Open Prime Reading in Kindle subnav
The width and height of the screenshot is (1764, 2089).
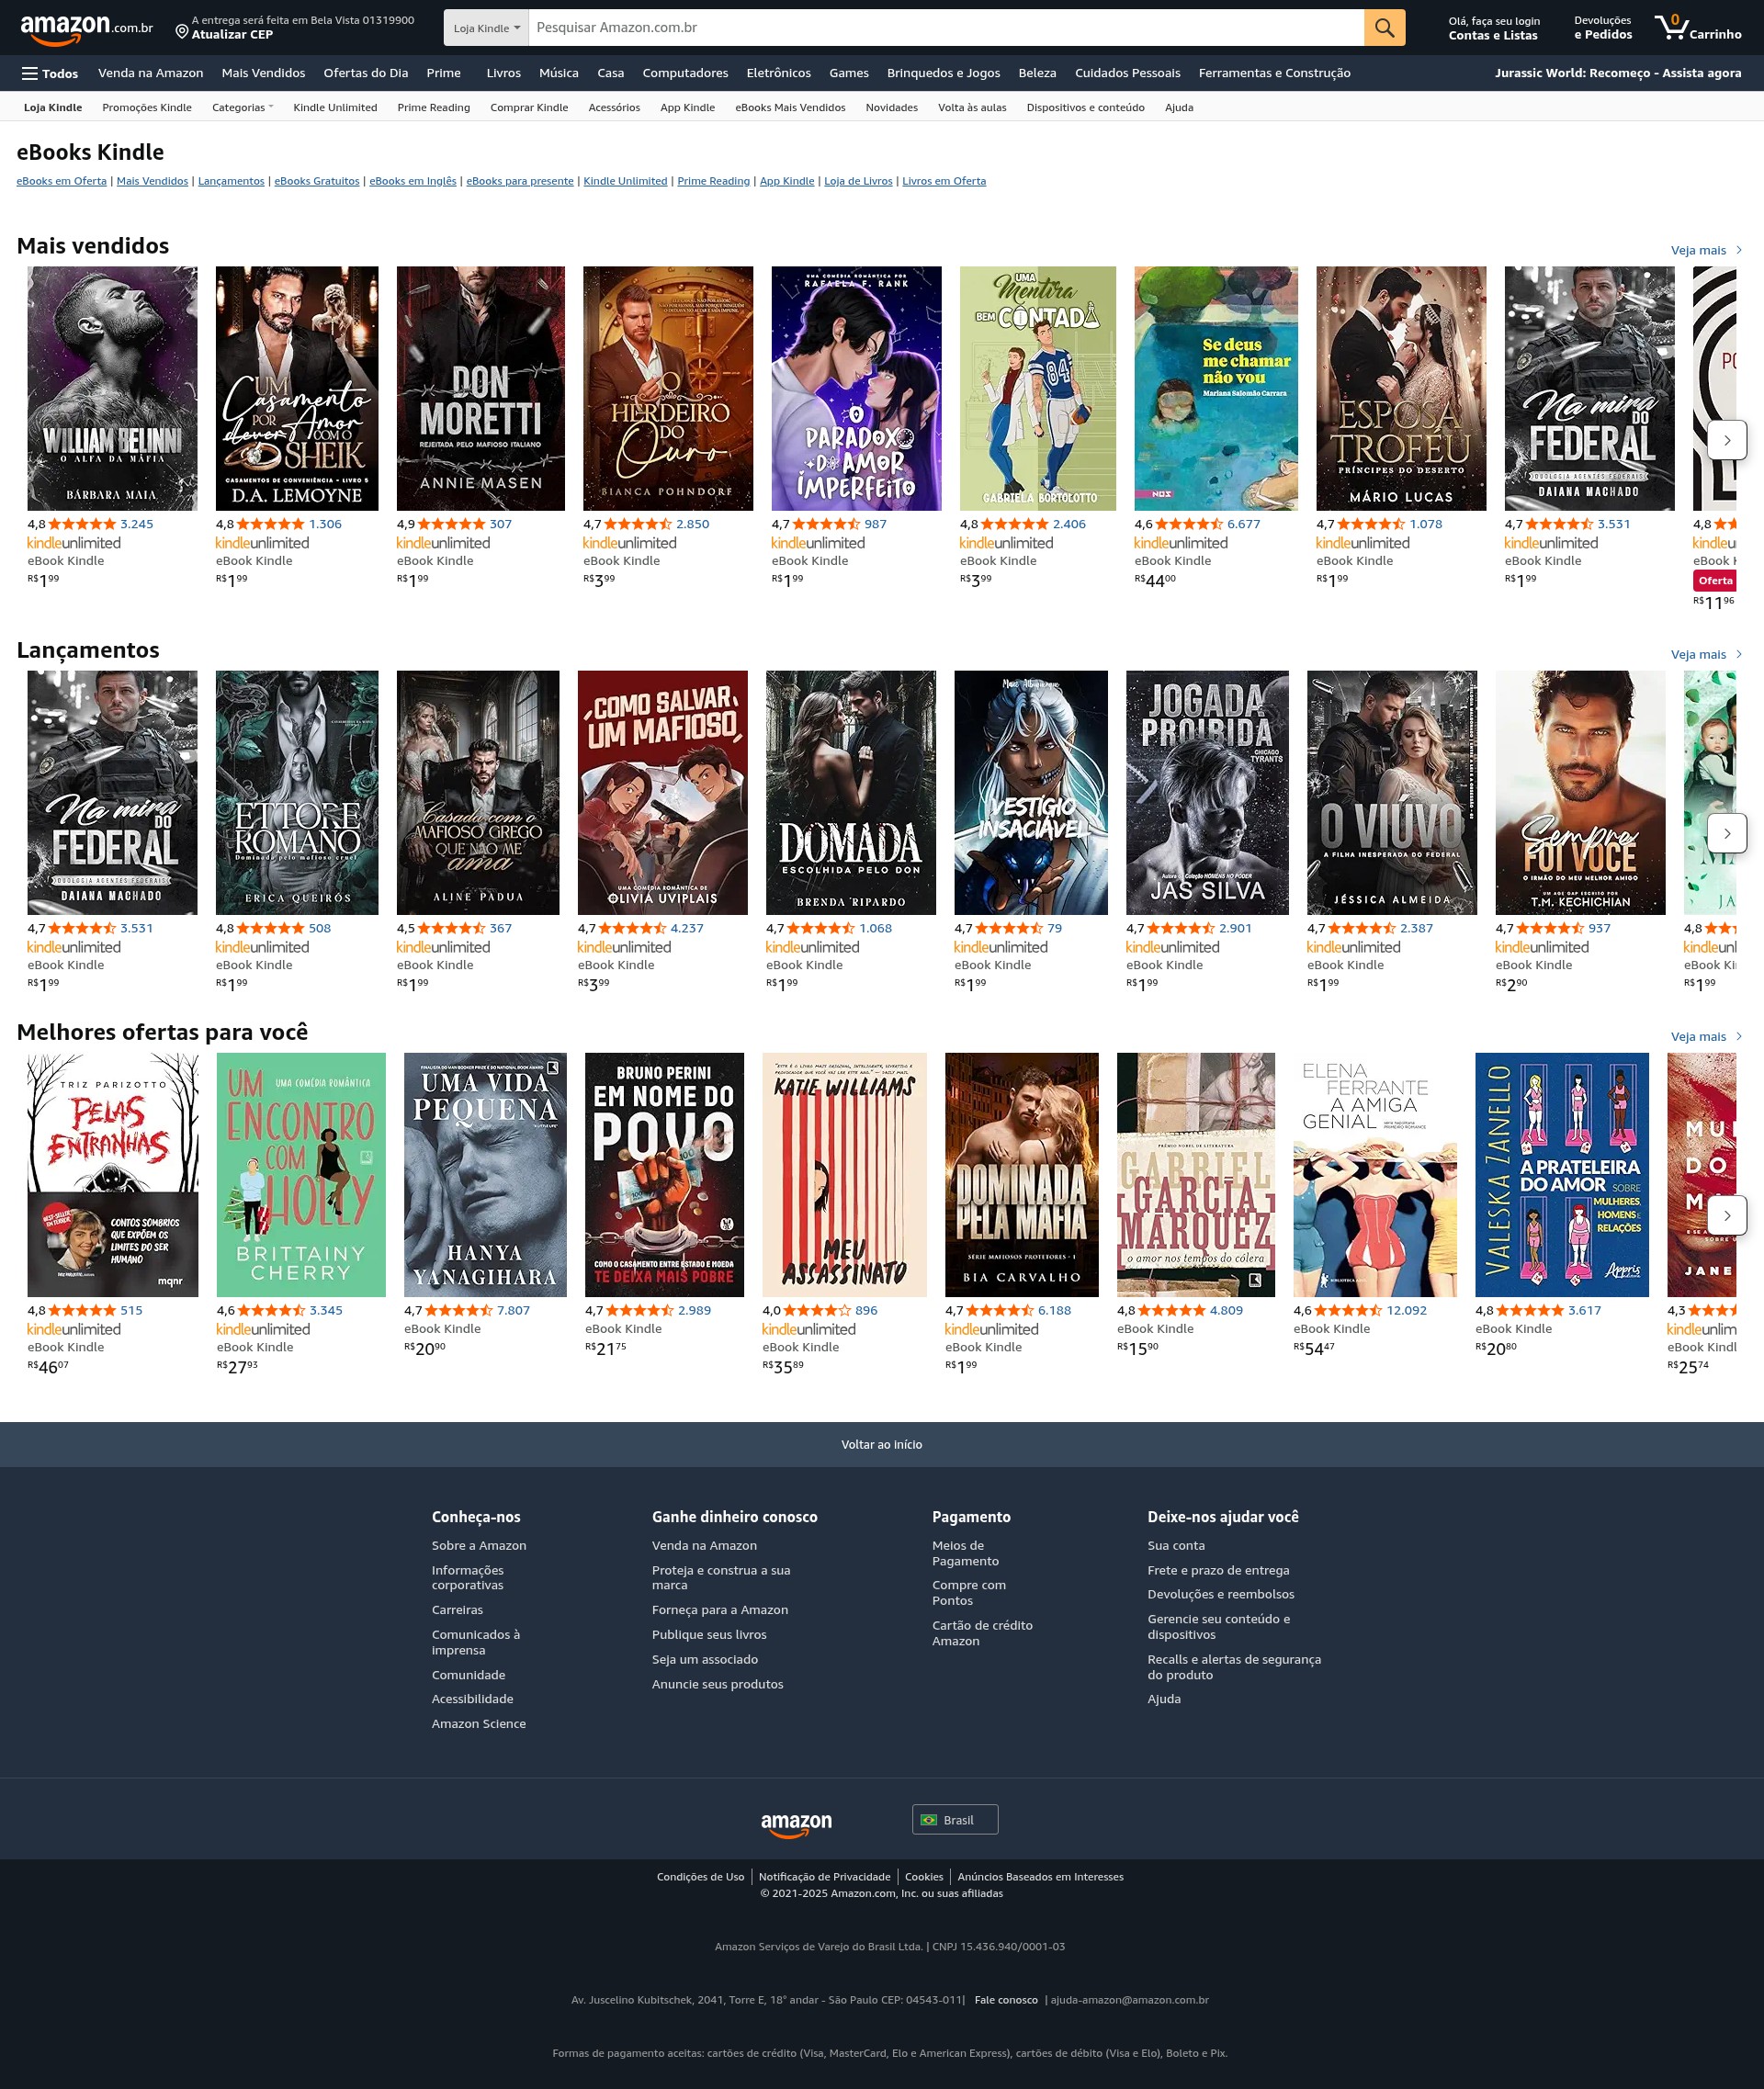434,108
